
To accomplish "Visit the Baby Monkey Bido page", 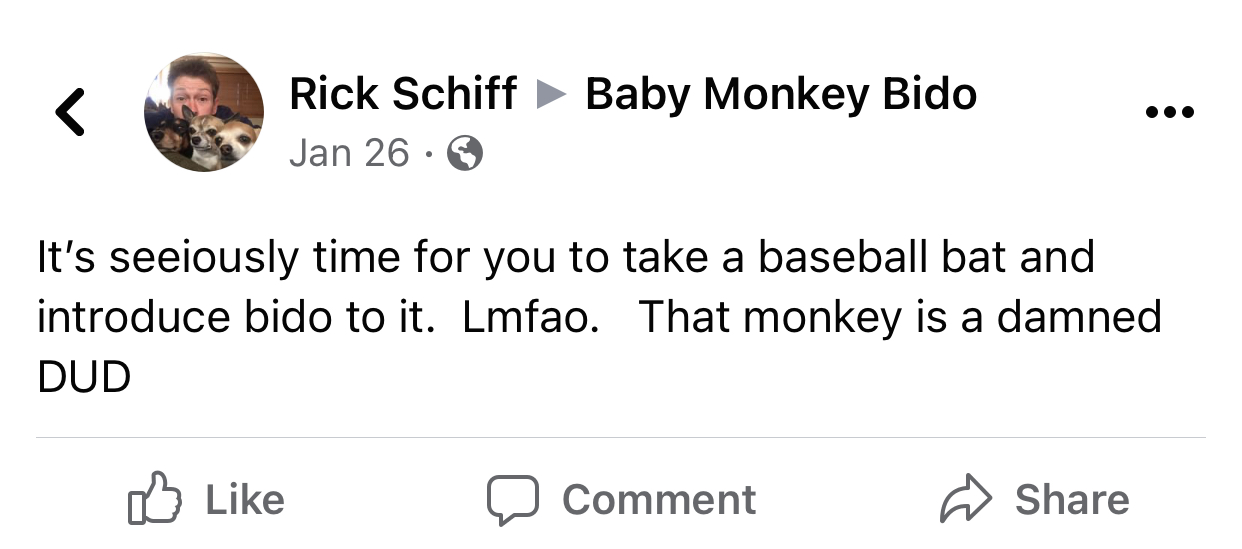I will click(x=780, y=95).
